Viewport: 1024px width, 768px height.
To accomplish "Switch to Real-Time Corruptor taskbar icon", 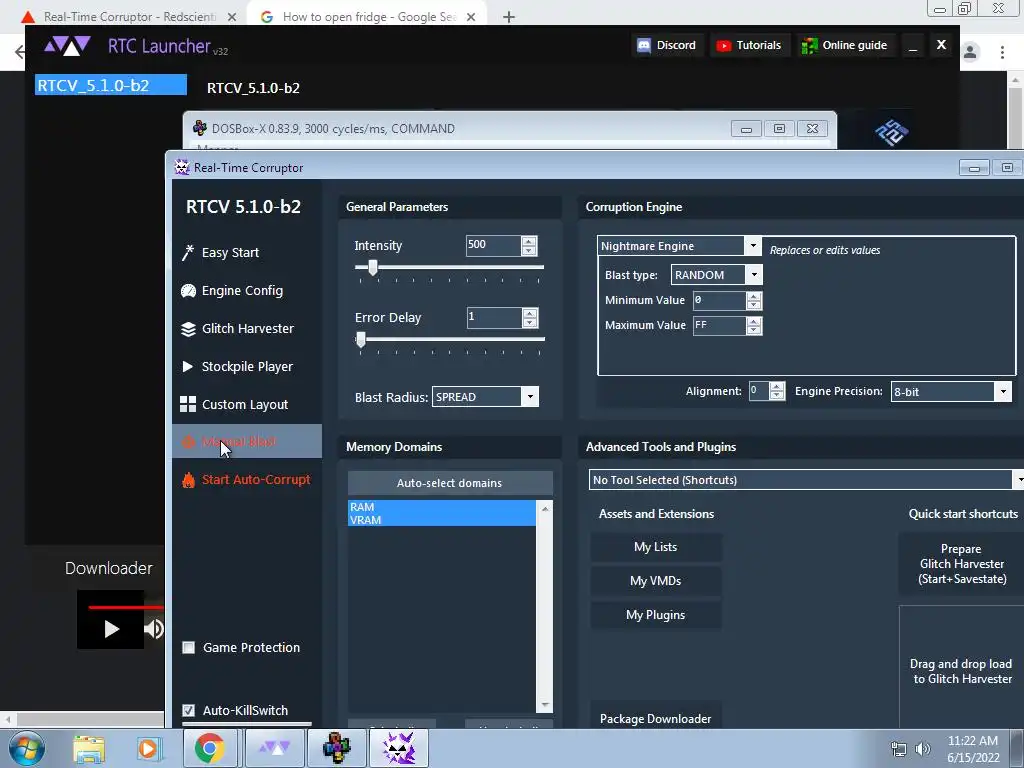I will [x=399, y=748].
